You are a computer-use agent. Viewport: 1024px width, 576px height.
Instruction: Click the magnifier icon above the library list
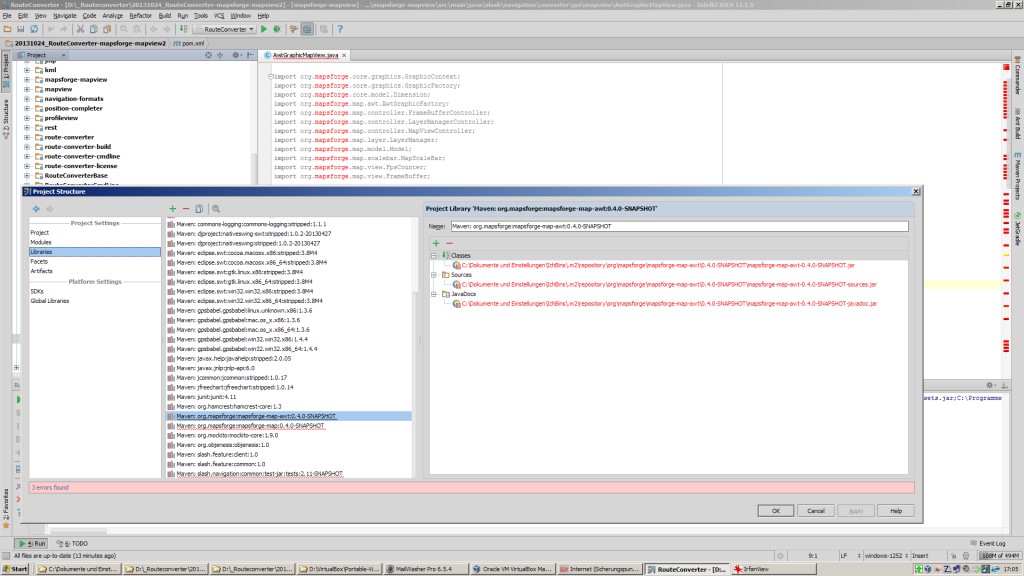[215, 209]
